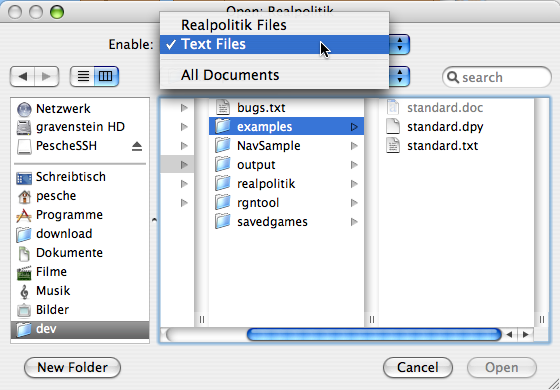Image resolution: width=560 pixels, height=390 pixels.
Task: Expand examples folder disclosure arrow
Action: tap(354, 127)
